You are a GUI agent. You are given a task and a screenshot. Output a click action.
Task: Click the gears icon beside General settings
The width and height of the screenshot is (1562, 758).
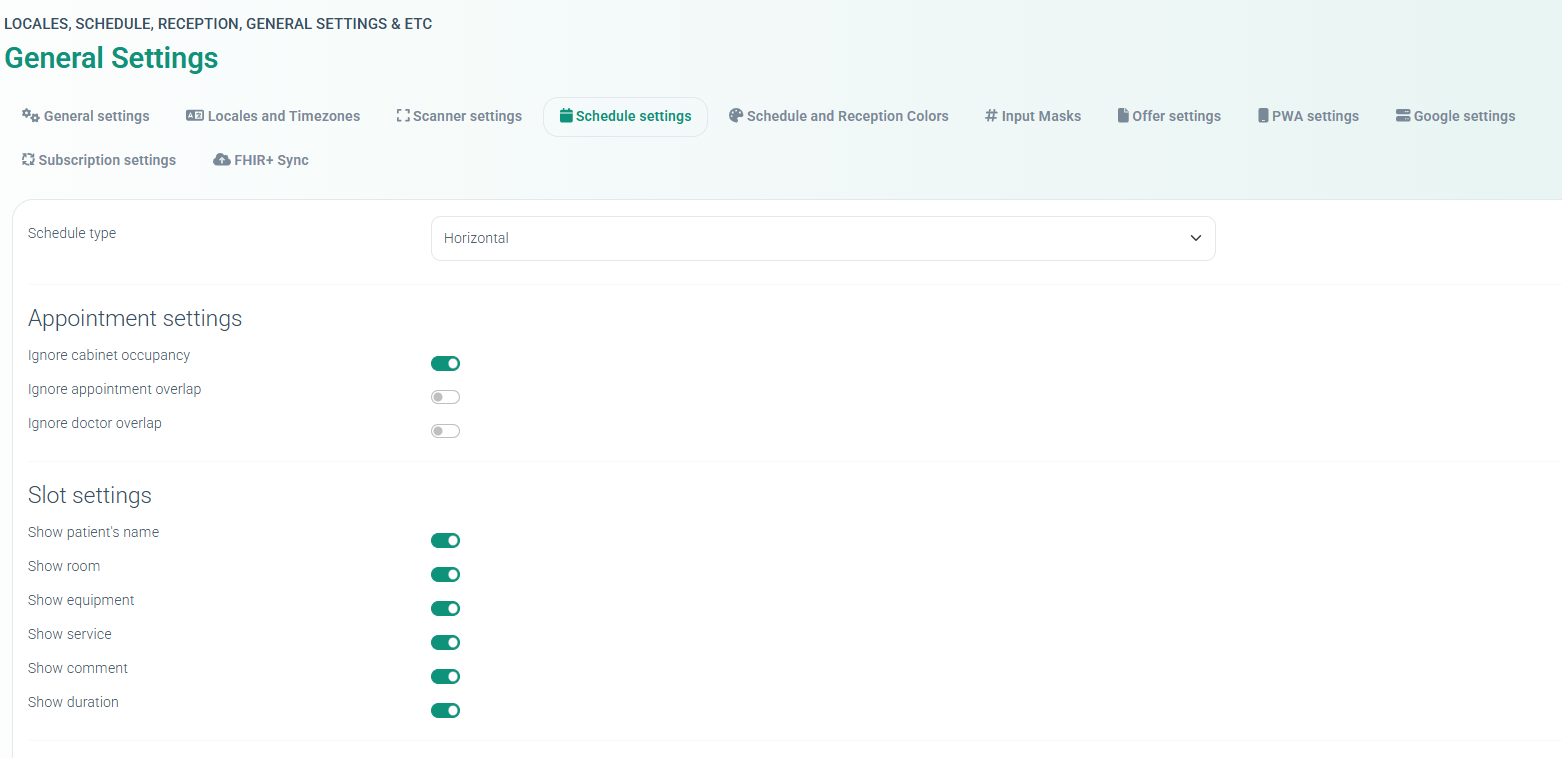click(x=31, y=116)
